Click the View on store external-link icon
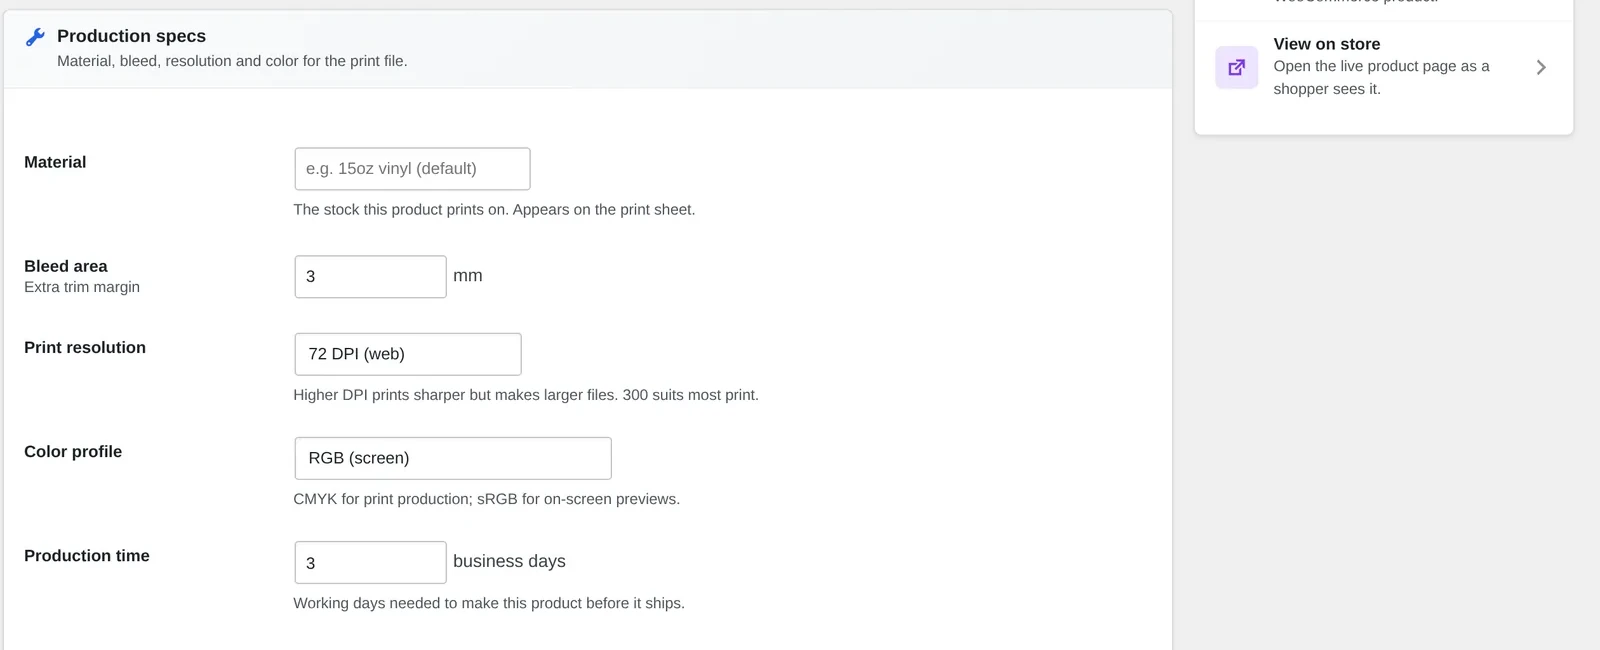This screenshot has width=1600, height=650. 1237,67
